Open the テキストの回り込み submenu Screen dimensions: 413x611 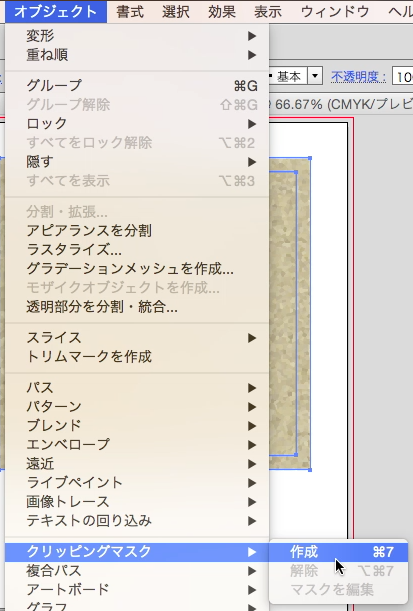(x=137, y=521)
